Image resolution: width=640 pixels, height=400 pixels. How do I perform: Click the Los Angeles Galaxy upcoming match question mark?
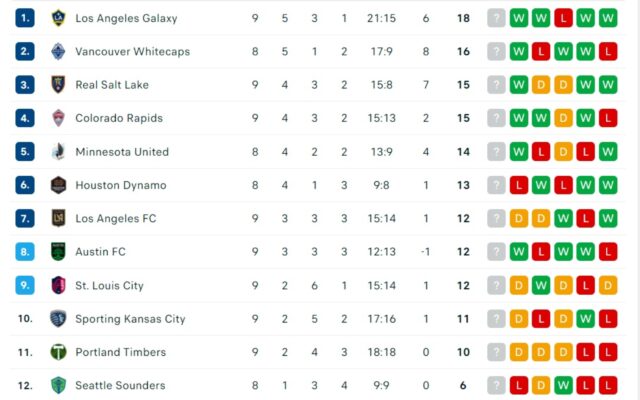(496, 18)
